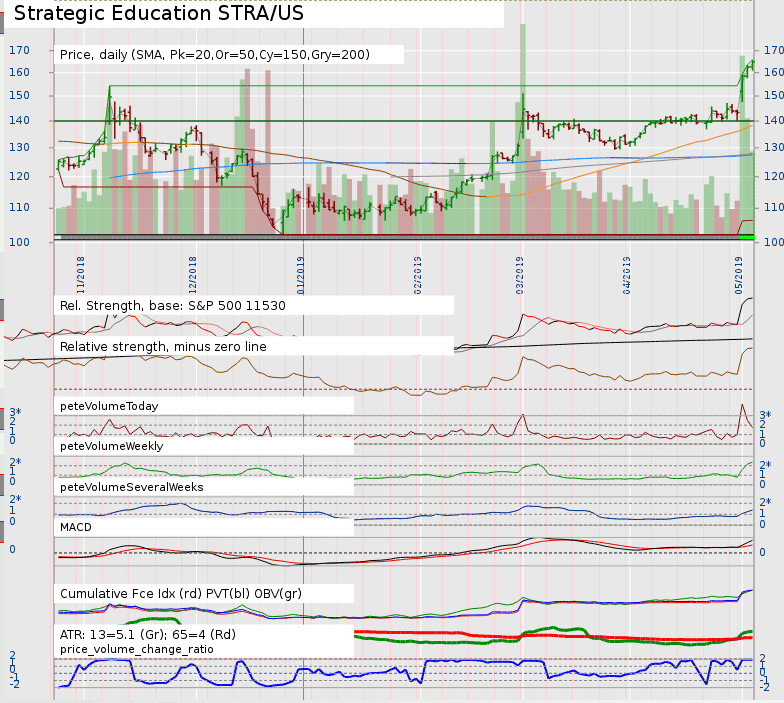Click the bright green marker ending the price panel baseline

(746, 237)
